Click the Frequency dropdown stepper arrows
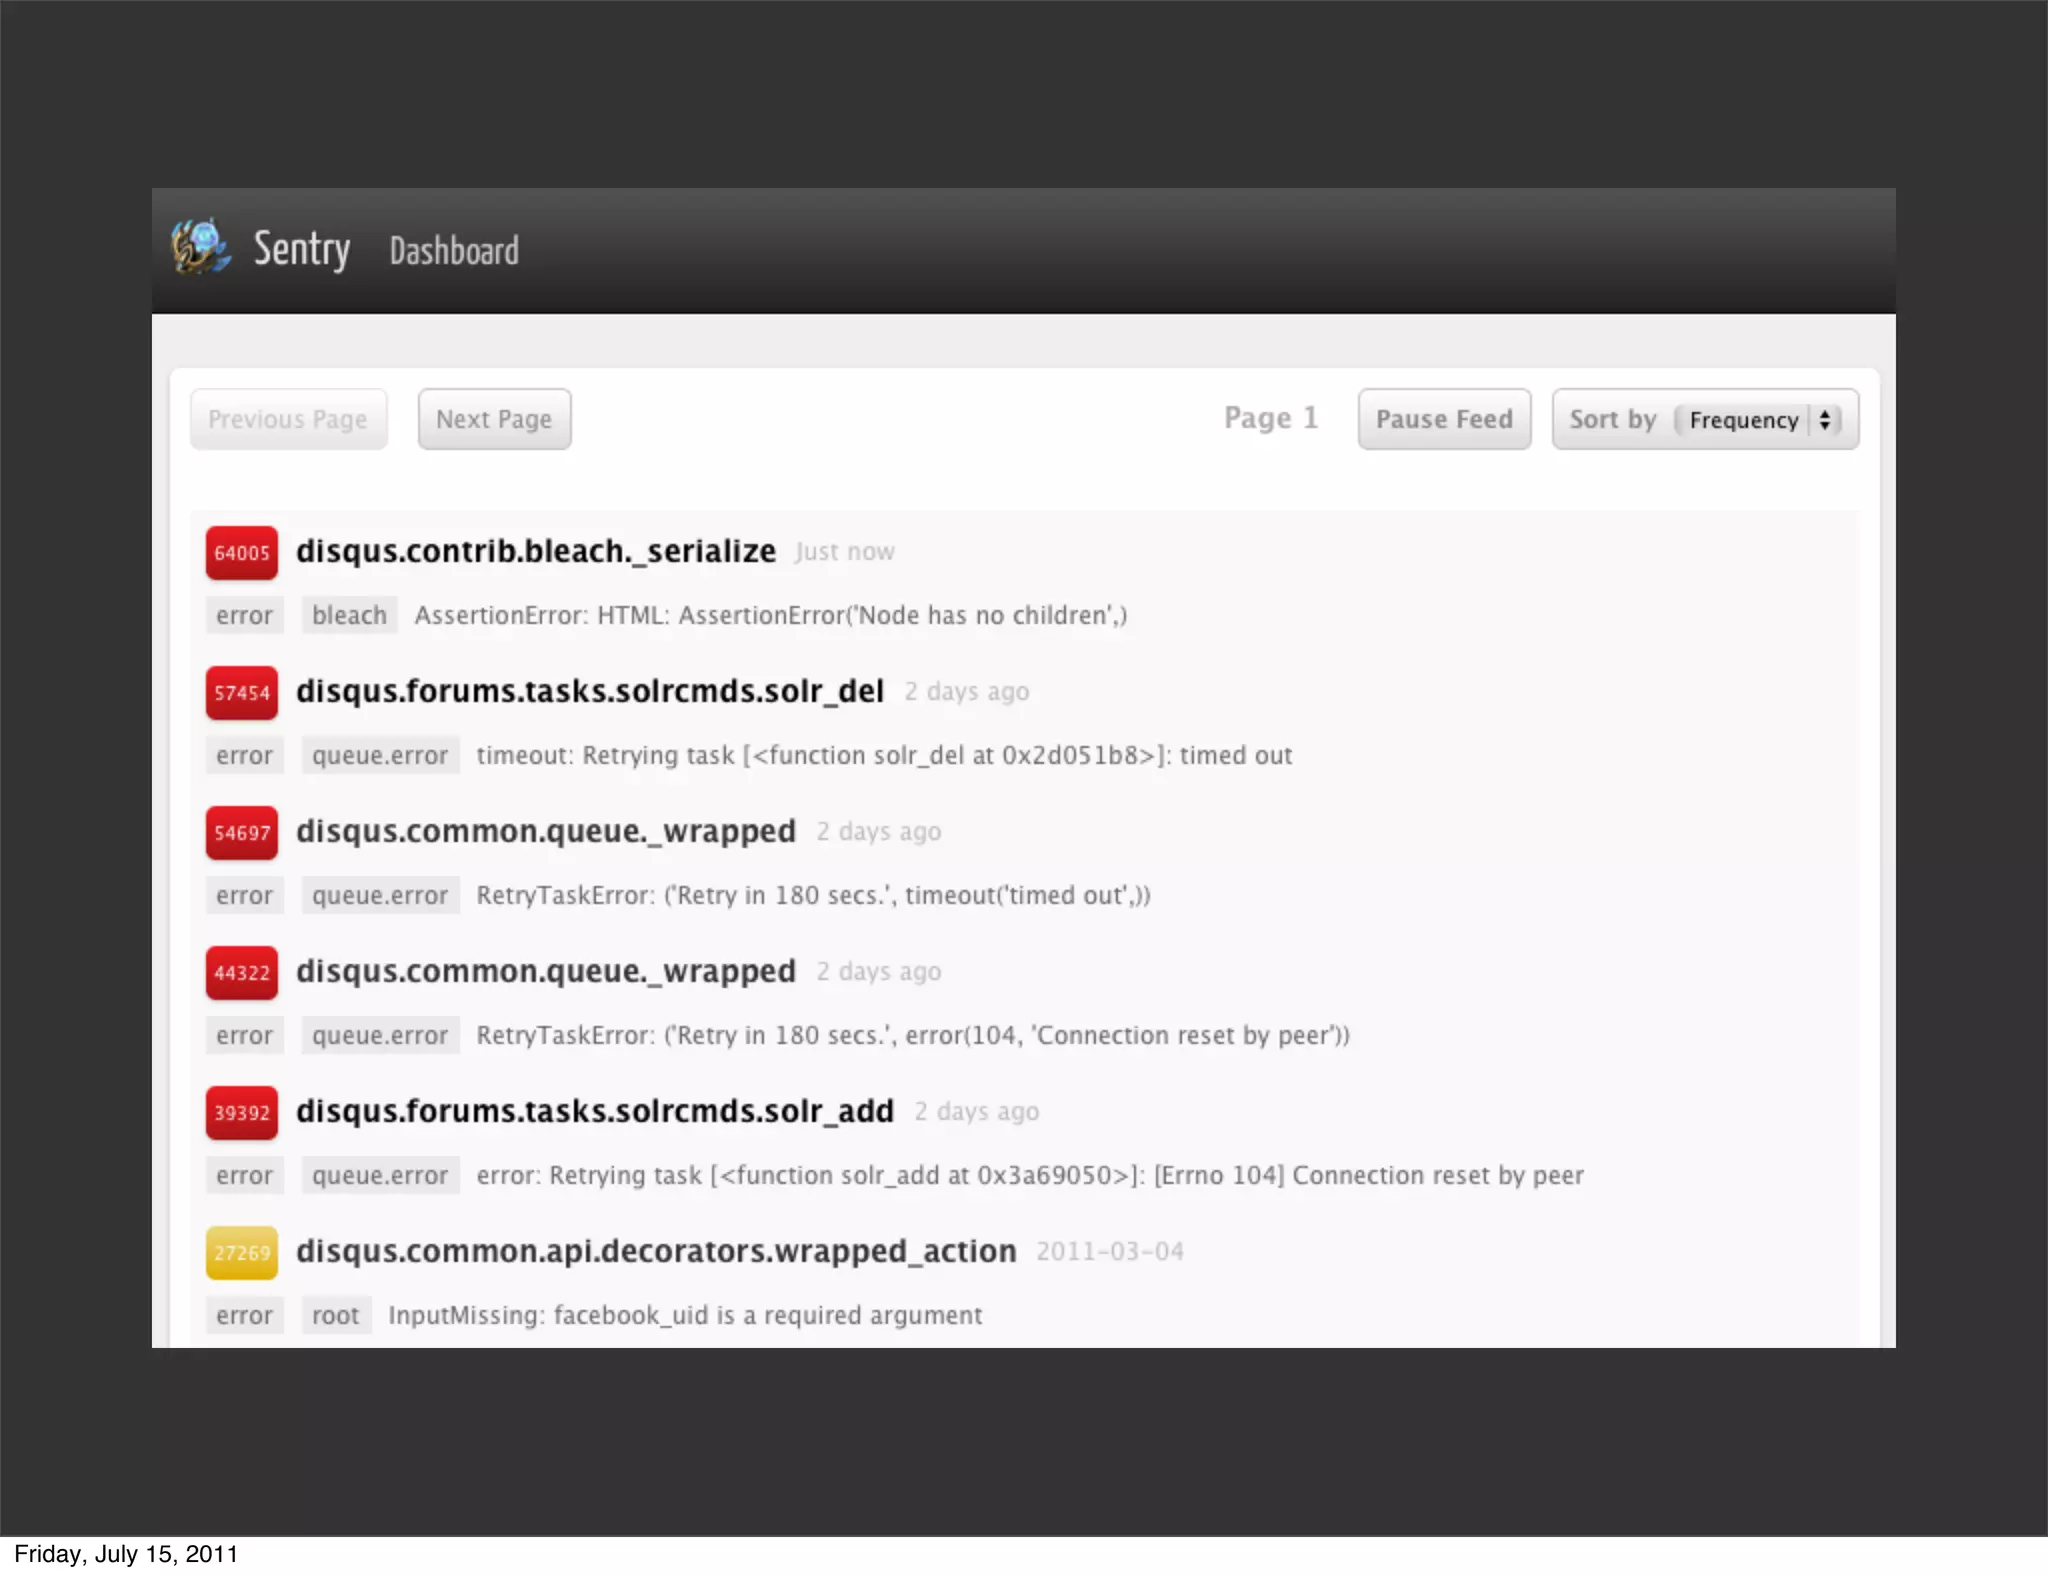Viewport: 2048px width, 1576px height. coord(1825,420)
